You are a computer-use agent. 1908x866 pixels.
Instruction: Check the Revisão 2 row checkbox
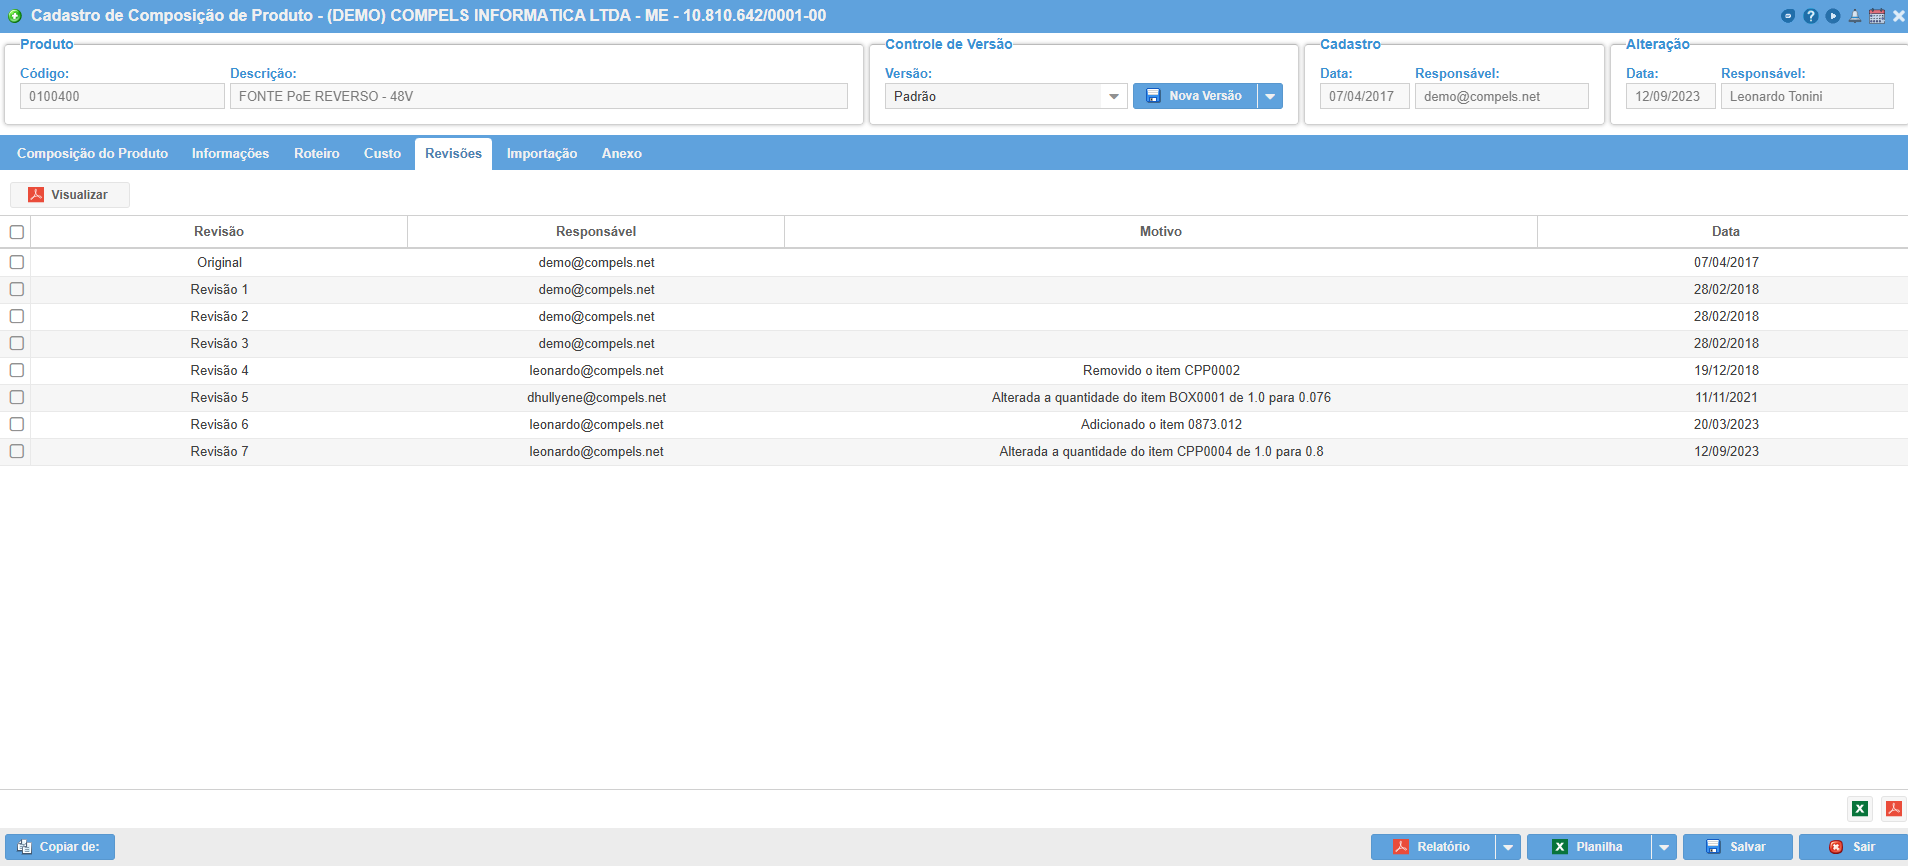(x=17, y=316)
